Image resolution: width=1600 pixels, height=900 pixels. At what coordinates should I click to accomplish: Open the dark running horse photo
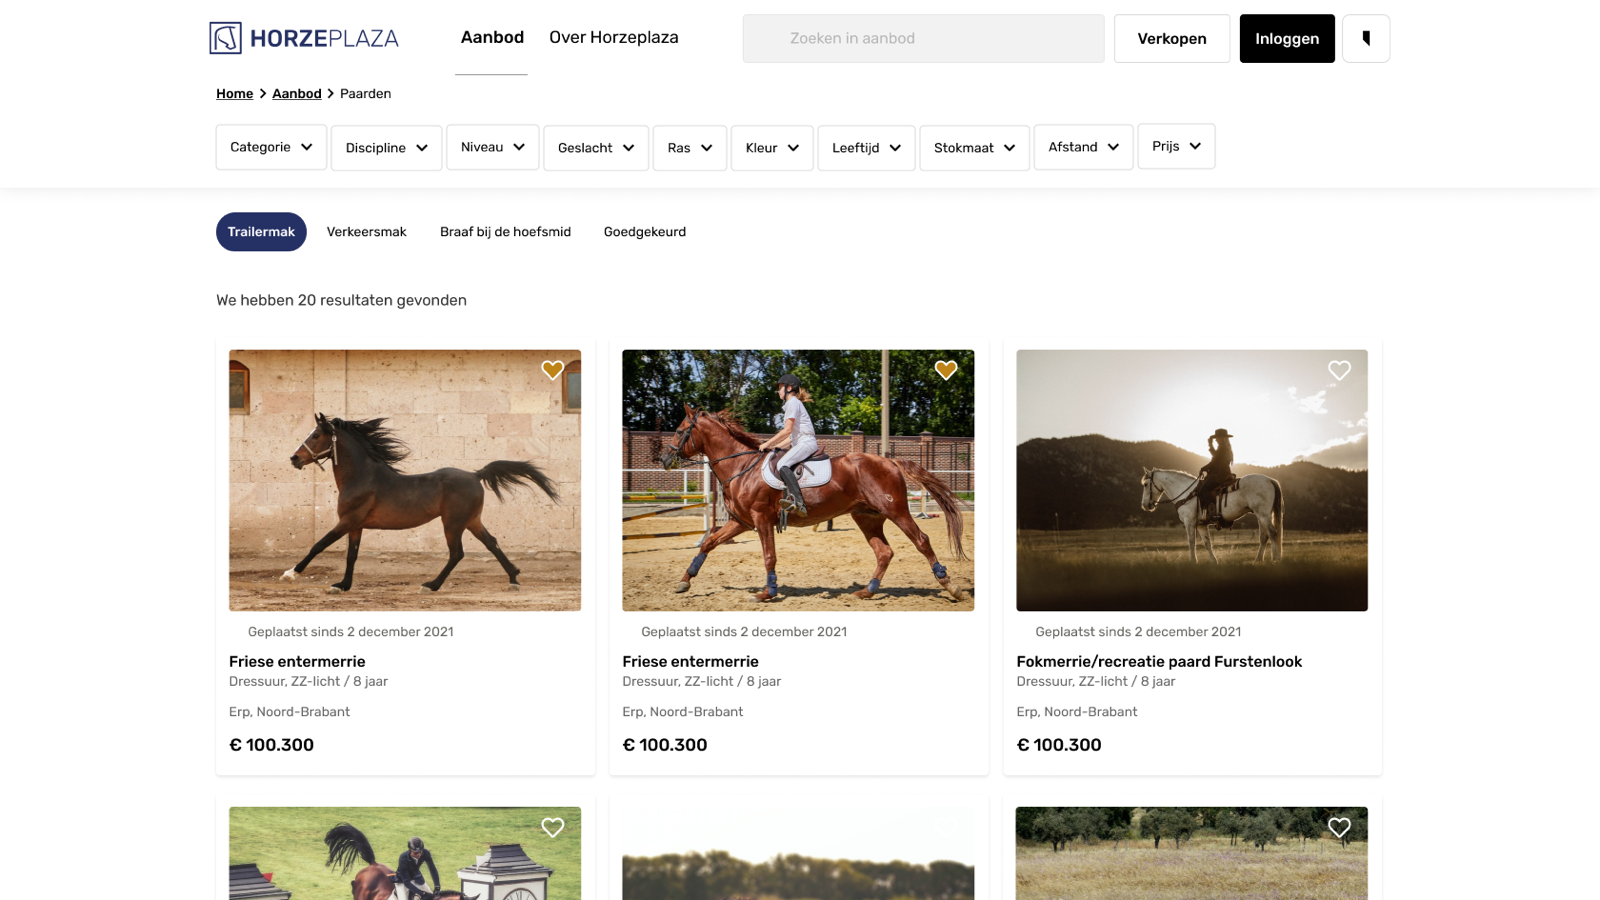[x=405, y=480]
